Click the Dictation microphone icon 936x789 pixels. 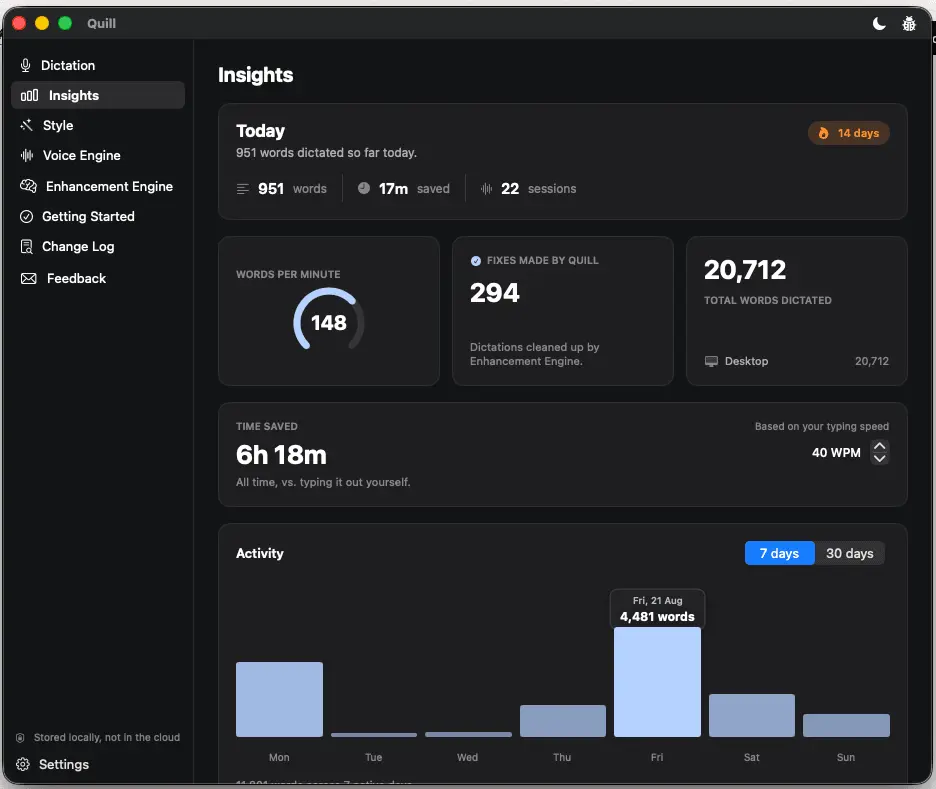tap(26, 66)
